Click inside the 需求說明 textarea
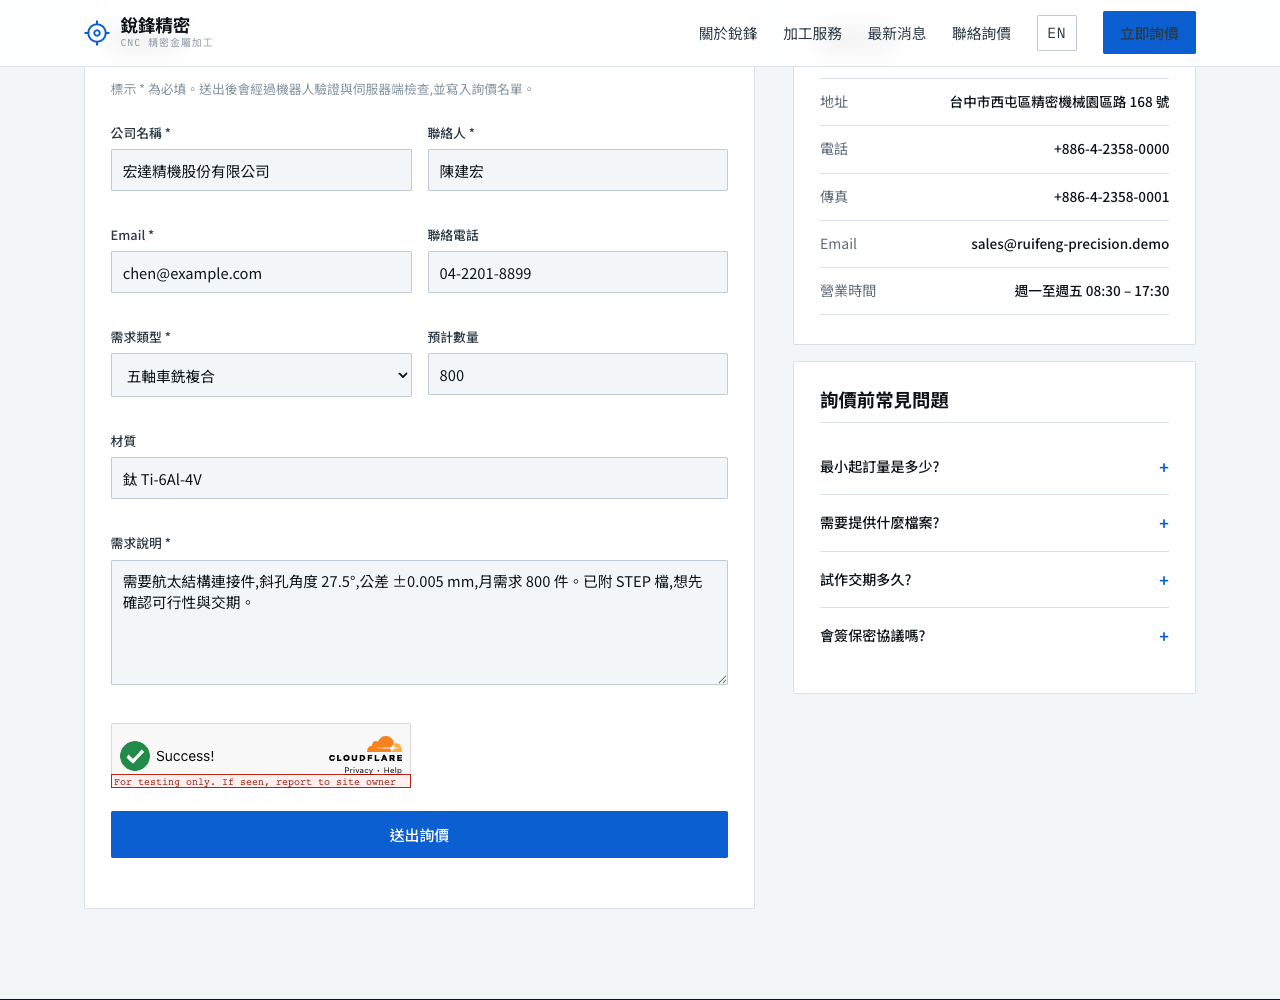The height and width of the screenshot is (1000, 1280). (419, 622)
